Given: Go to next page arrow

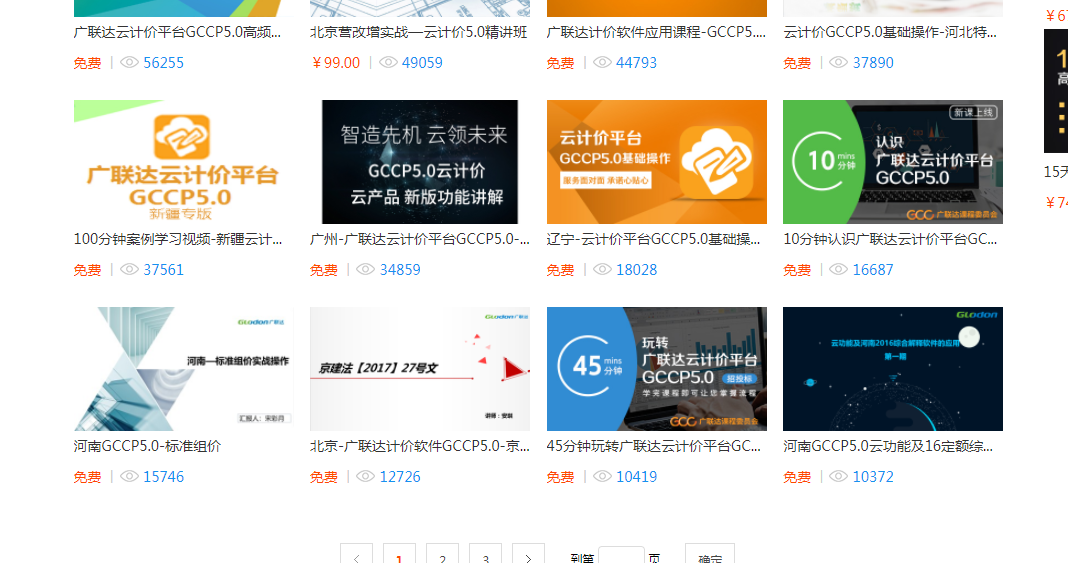Looking at the screenshot, I should pos(528,555).
